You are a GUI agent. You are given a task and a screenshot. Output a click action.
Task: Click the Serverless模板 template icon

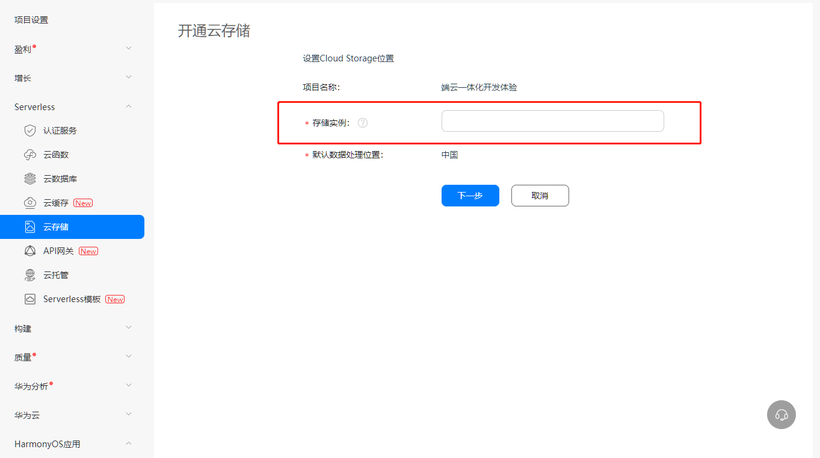tap(30, 299)
